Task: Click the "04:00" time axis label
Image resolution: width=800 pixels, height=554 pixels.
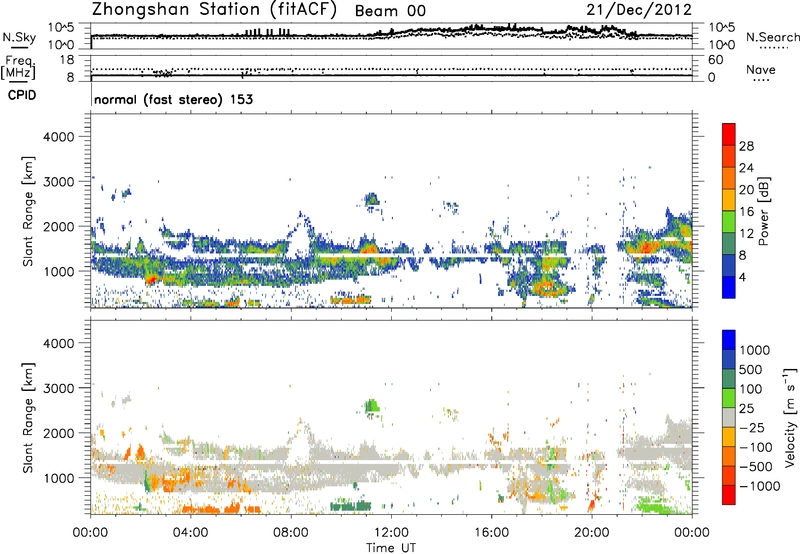Action: pyautogui.click(x=190, y=533)
